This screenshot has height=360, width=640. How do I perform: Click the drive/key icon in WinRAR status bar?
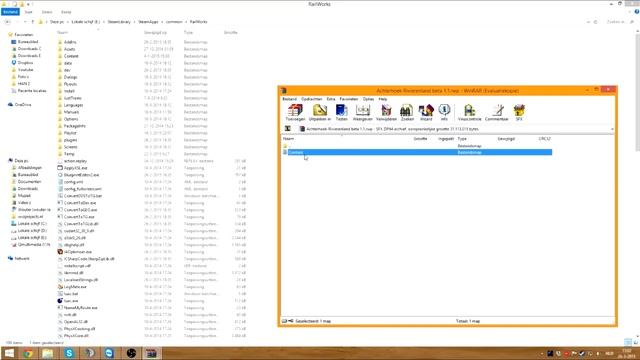tap(288, 321)
